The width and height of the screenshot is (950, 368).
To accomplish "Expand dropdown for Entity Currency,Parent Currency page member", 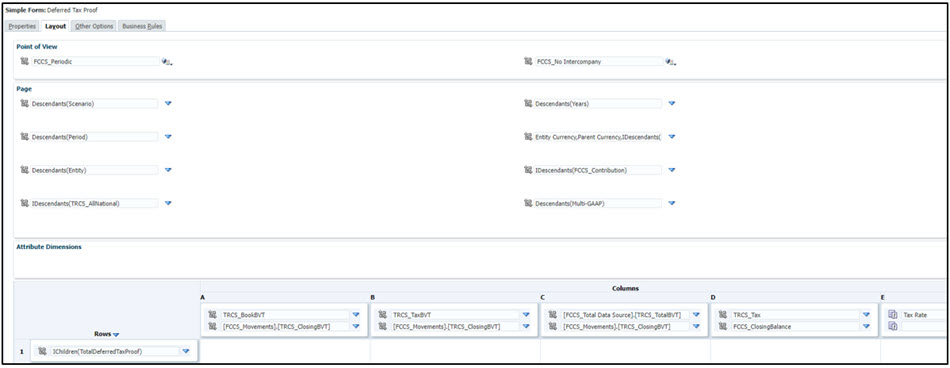I will (x=672, y=137).
